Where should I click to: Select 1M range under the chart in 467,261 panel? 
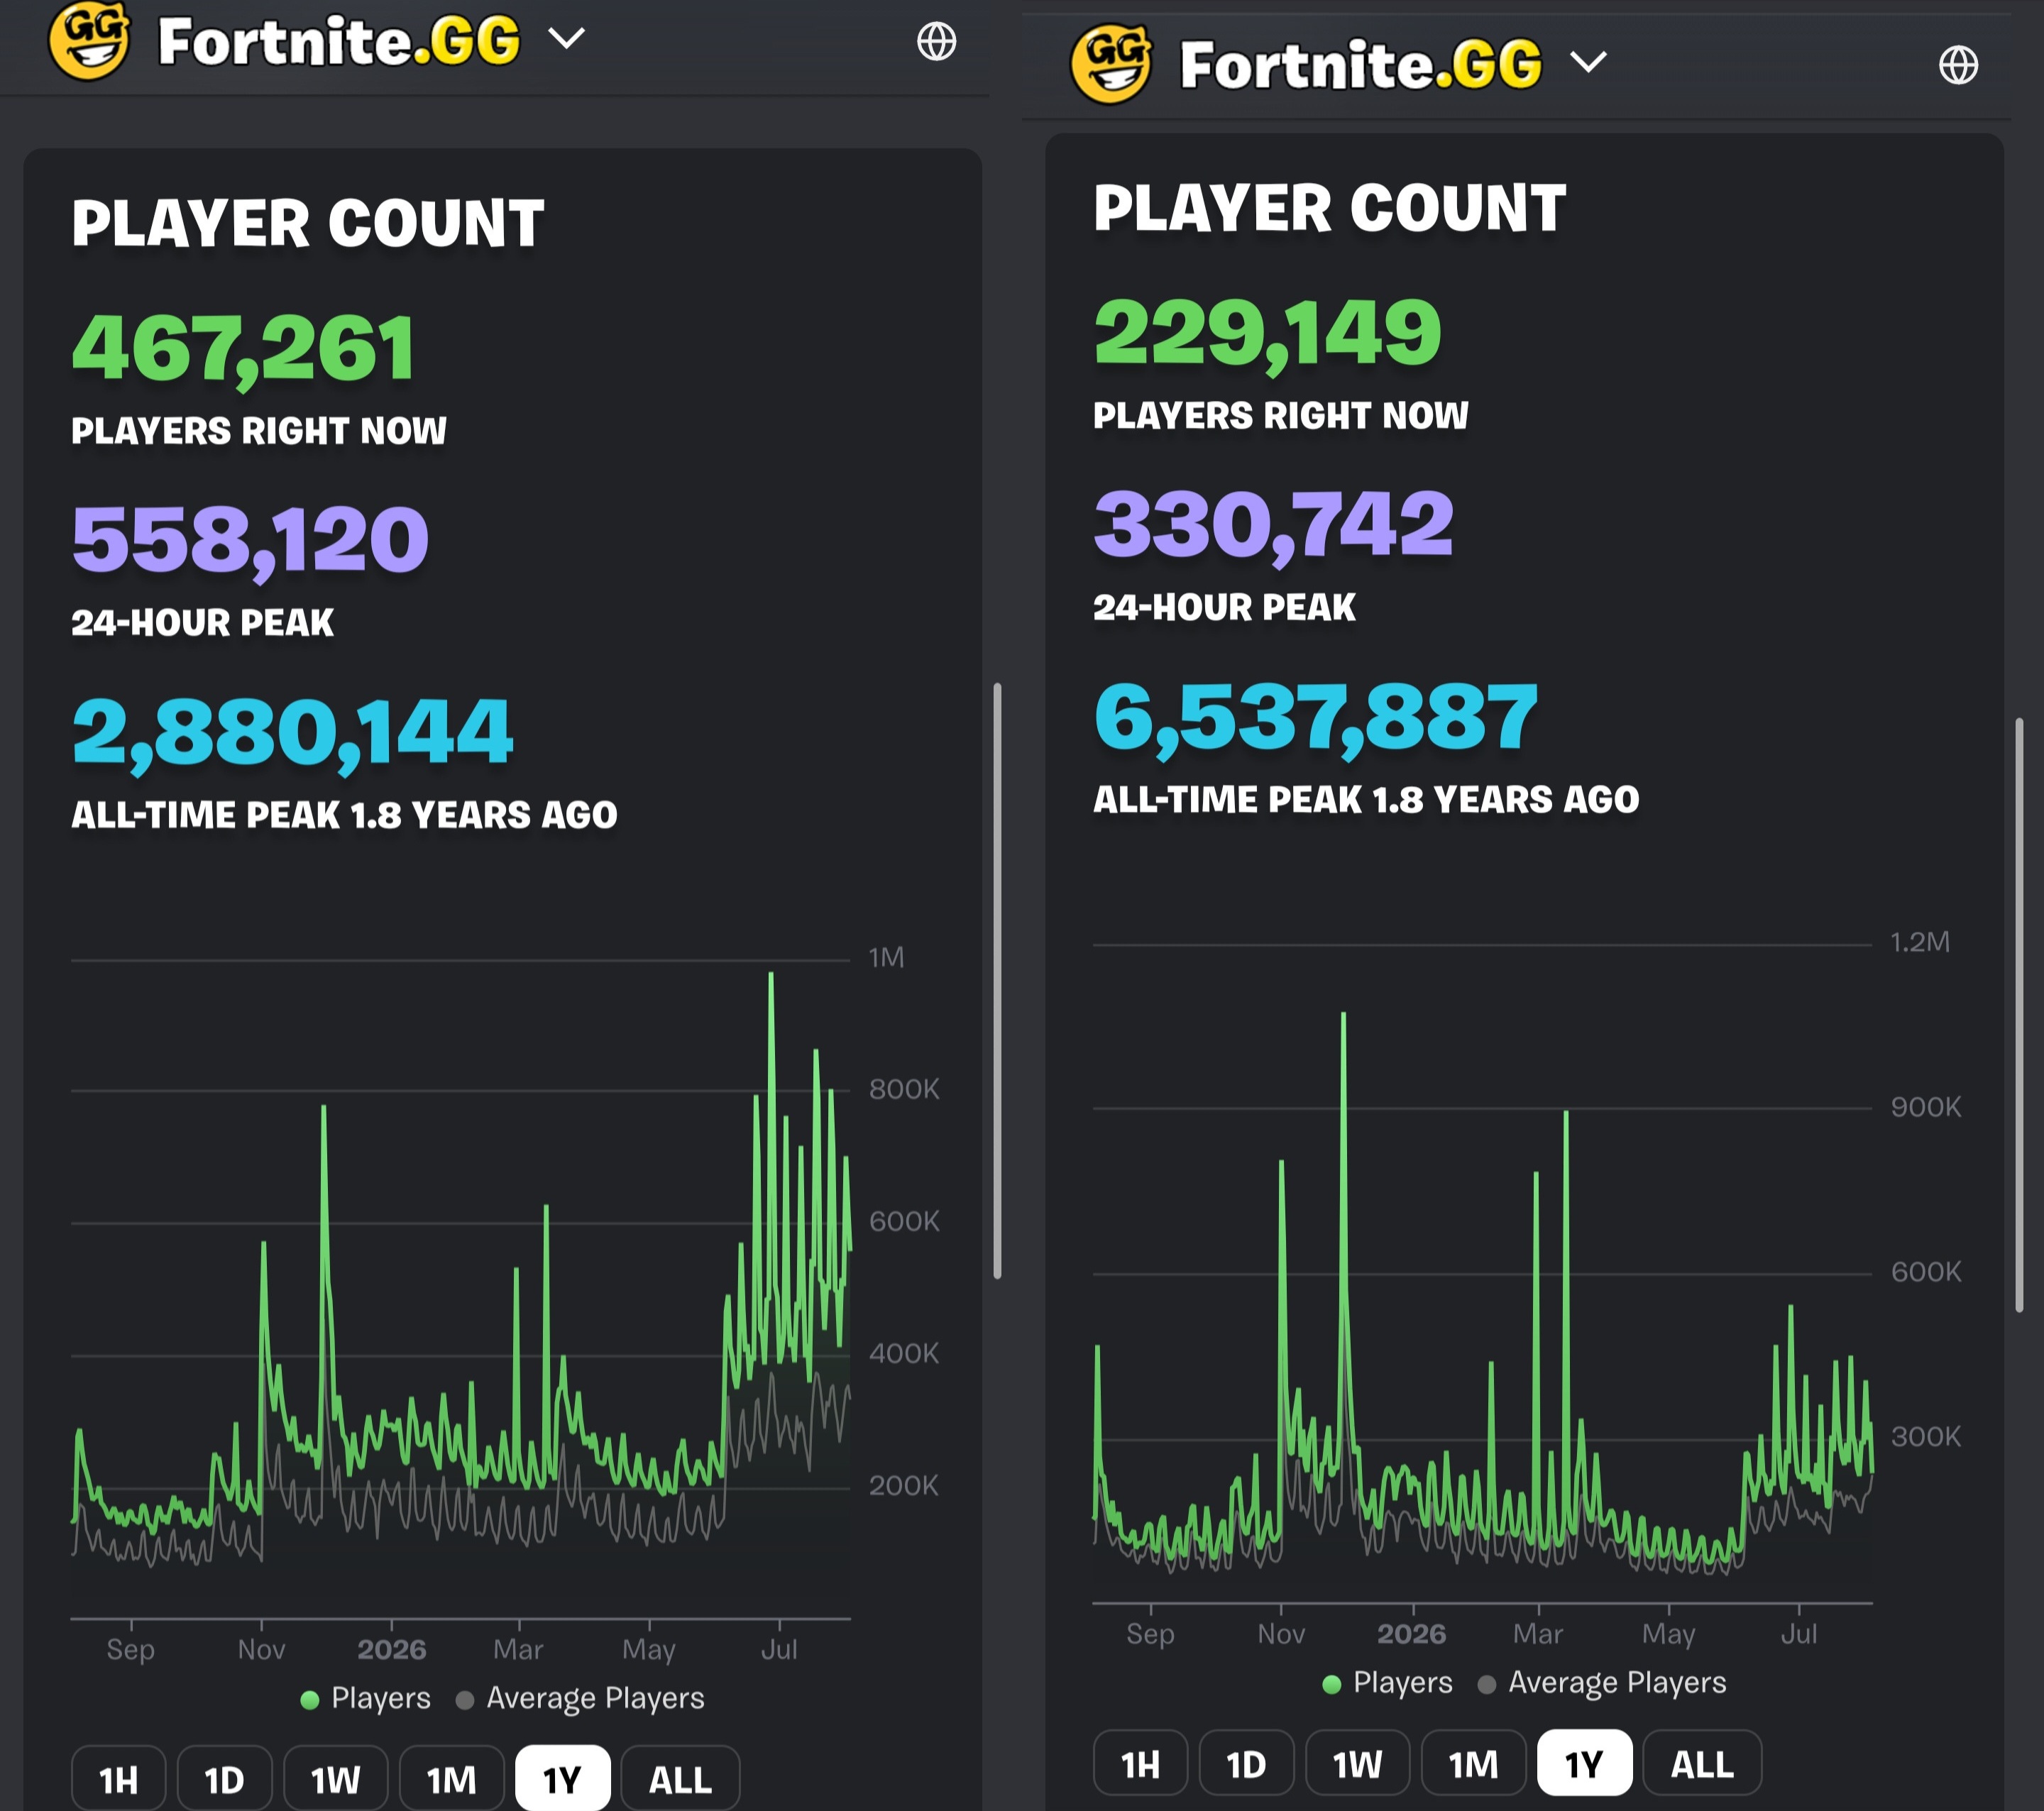(x=452, y=1779)
